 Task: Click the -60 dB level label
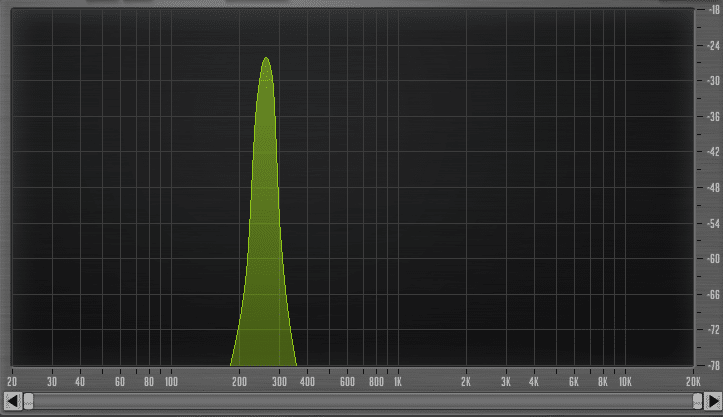713,259
